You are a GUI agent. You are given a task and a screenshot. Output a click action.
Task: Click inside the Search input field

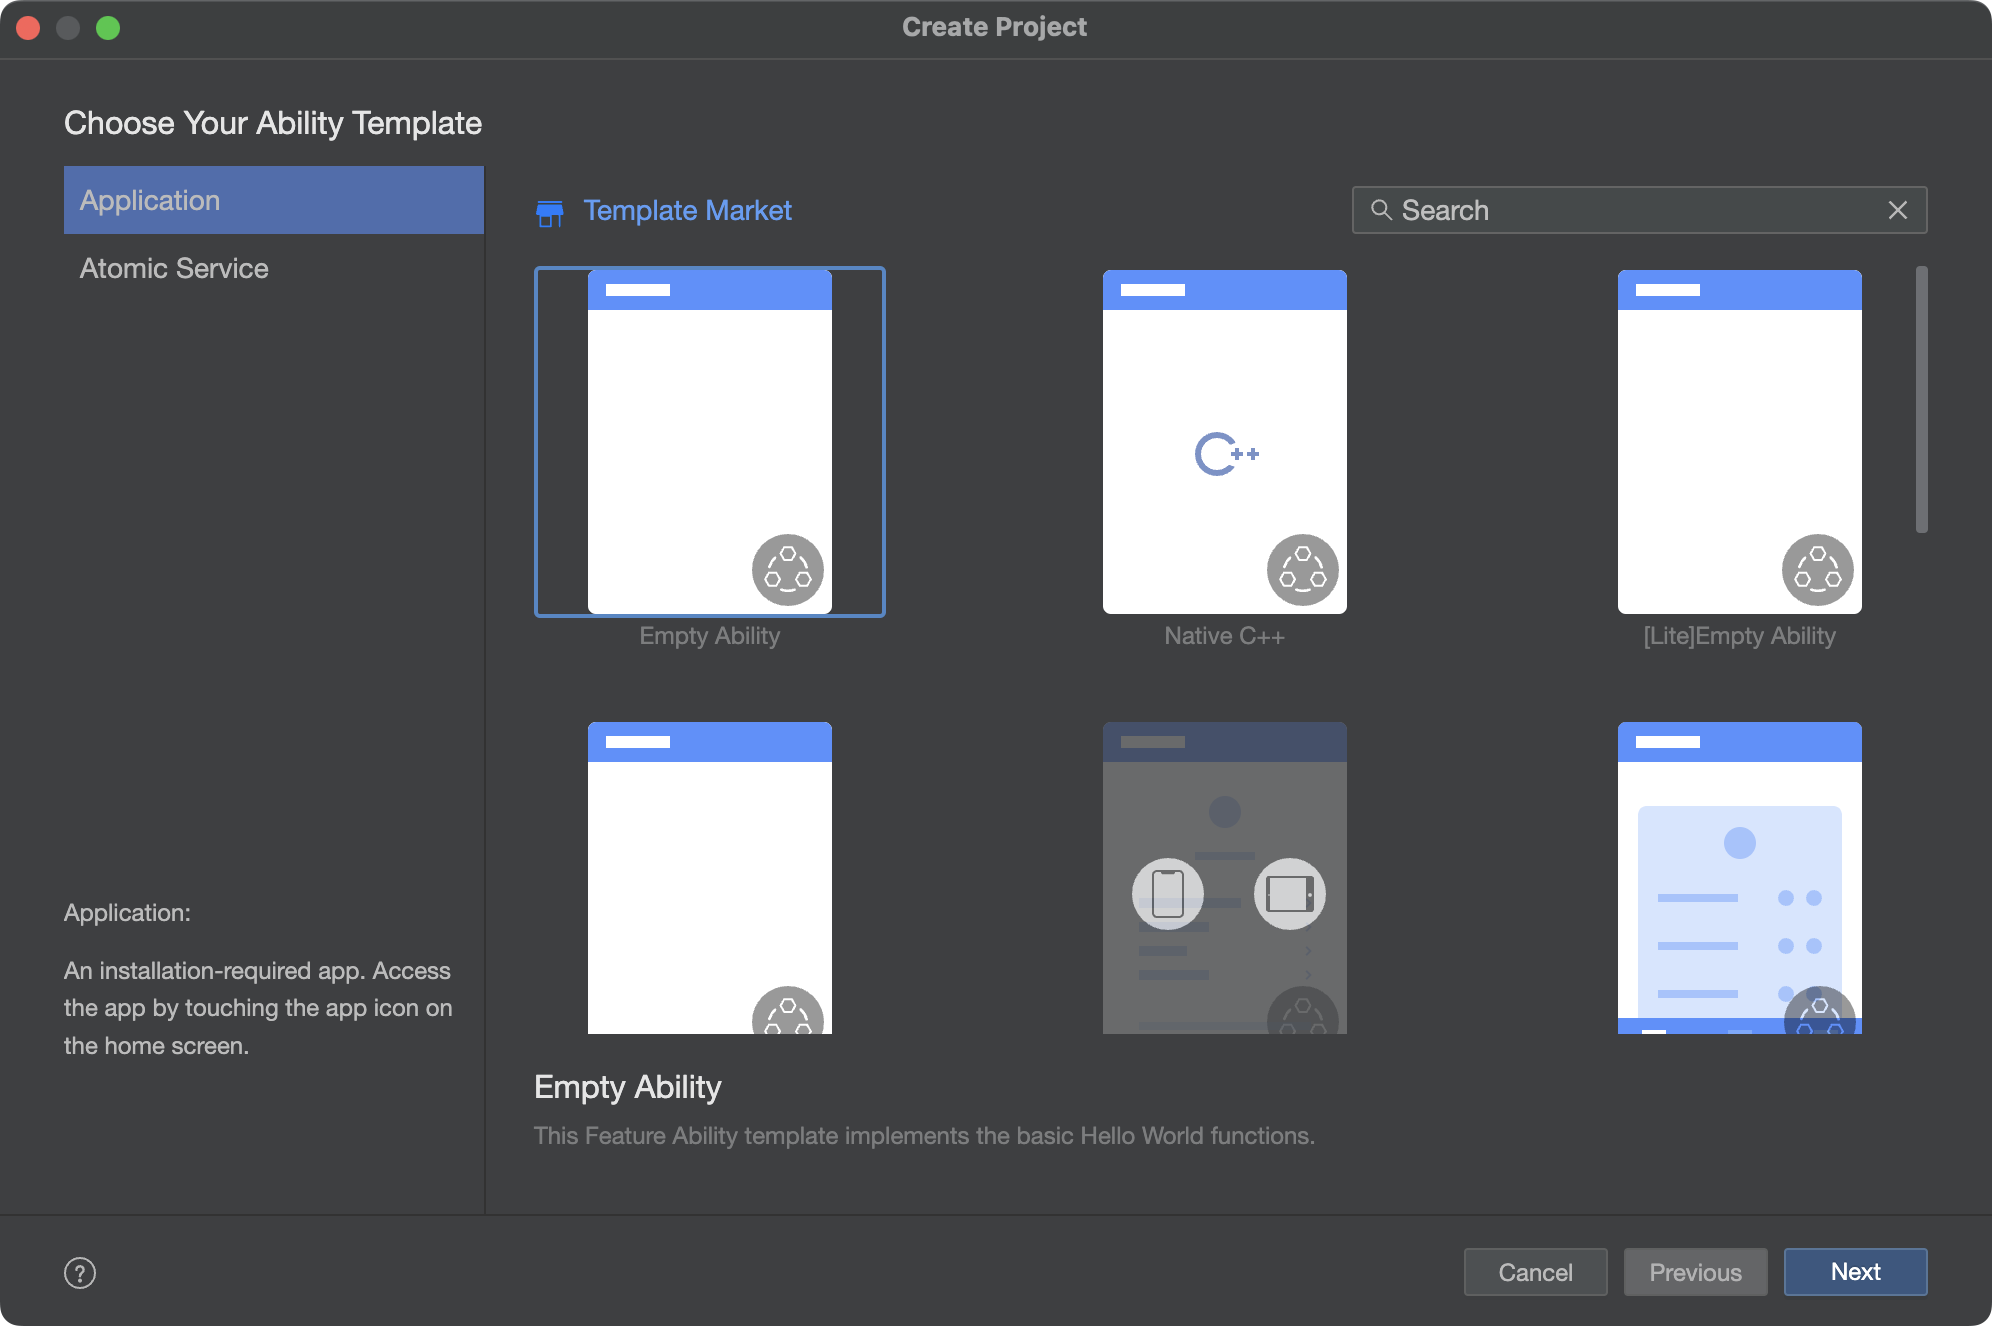point(1638,209)
